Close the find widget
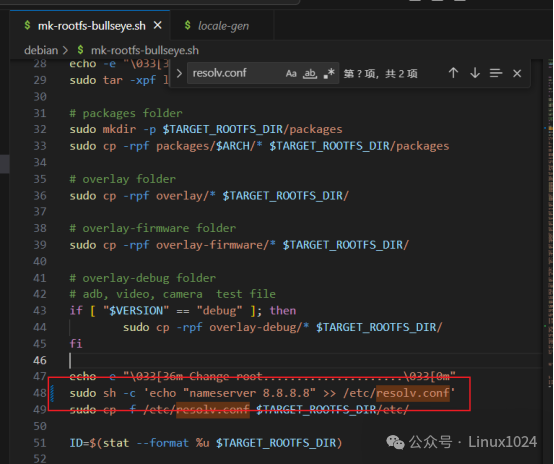The width and height of the screenshot is (554, 464). click(x=517, y=73)
